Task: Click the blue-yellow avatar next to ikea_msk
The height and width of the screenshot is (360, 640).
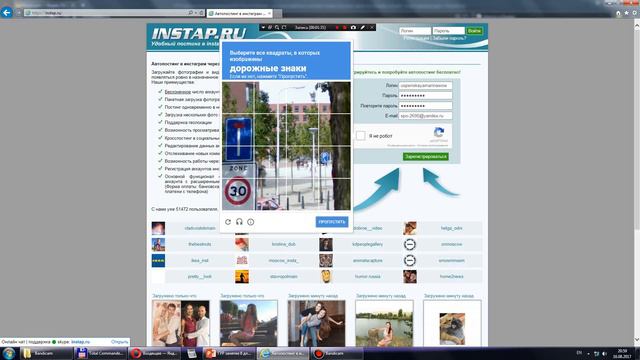Action: 158,260
